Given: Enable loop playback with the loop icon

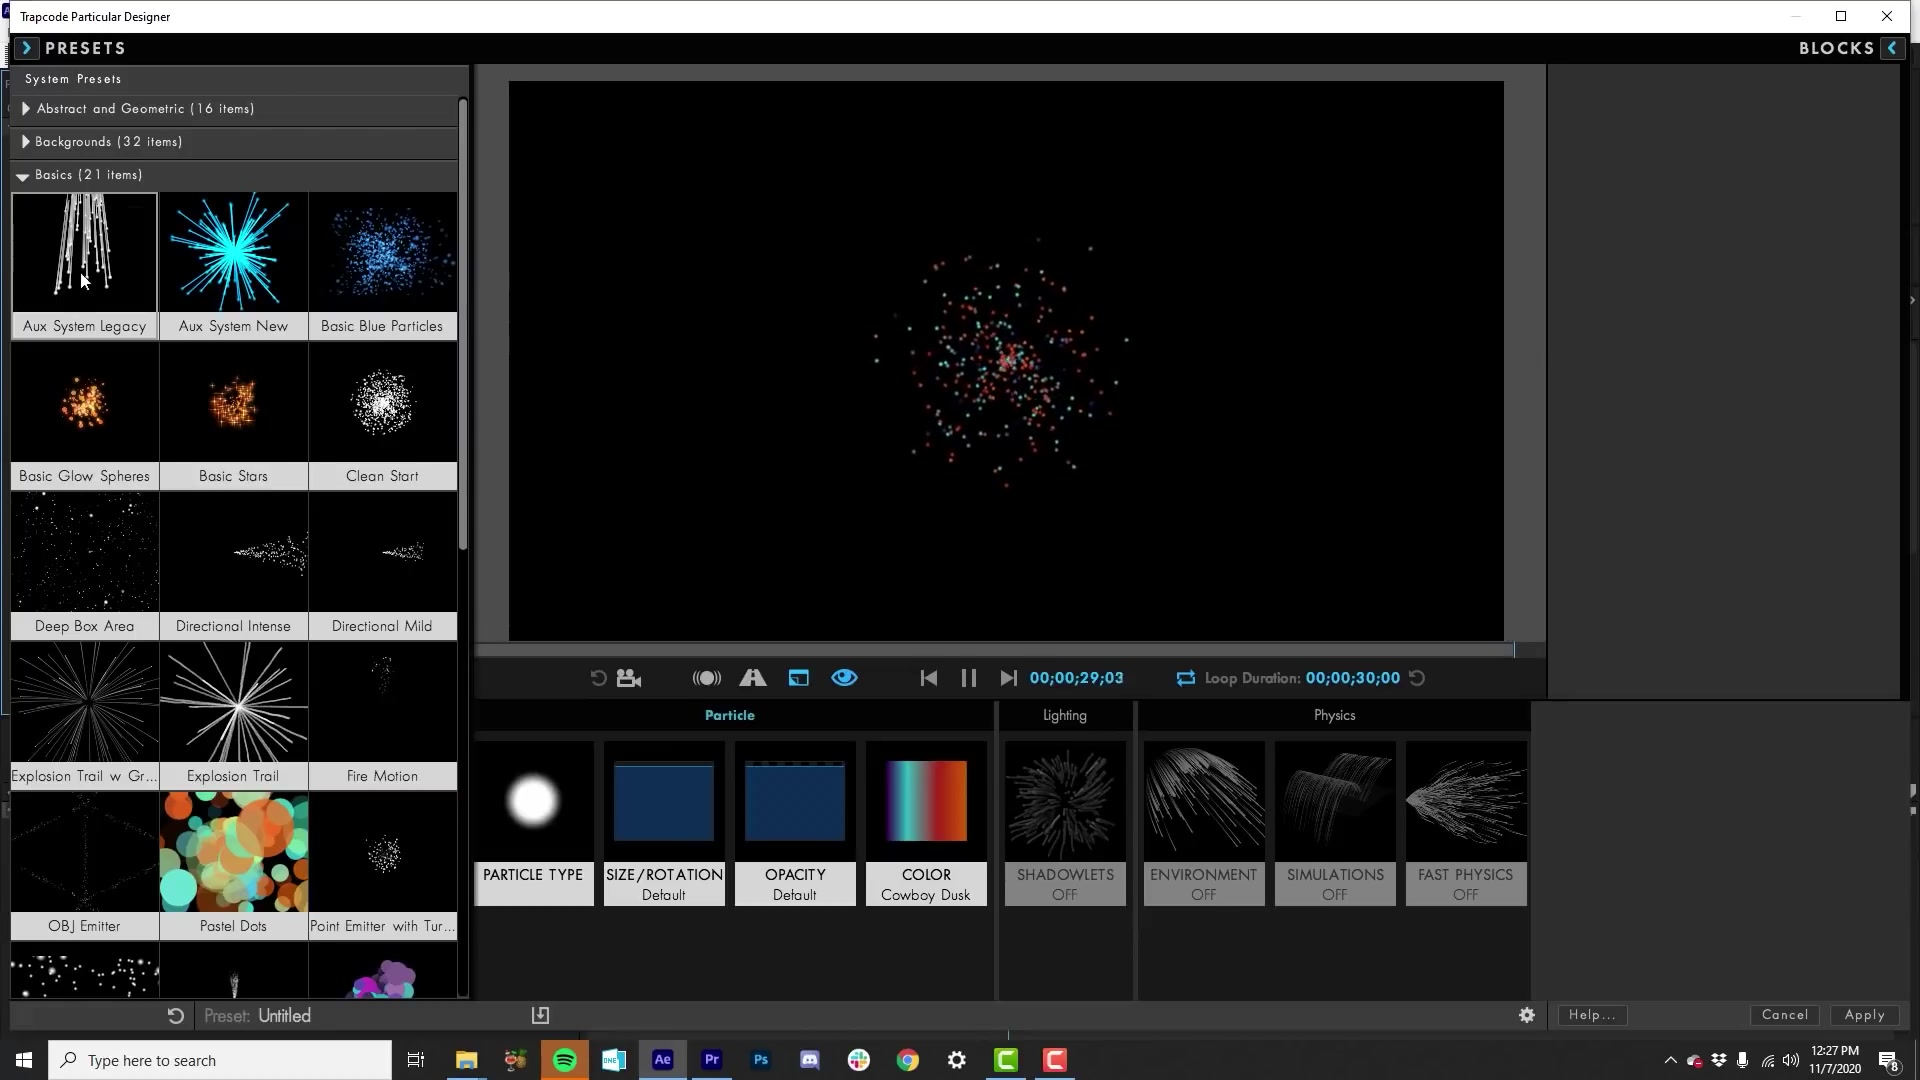Looking at the screenshot, I should [x=1184, y=677].
